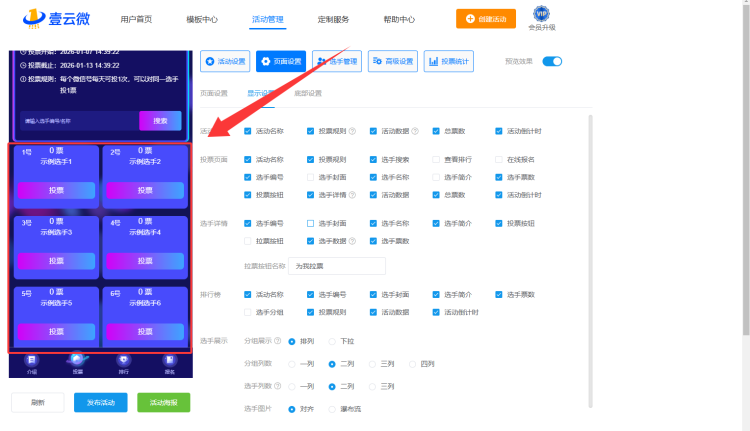The width and height of the screenshot is (750, 431).
Task: Select 瀑布流 for 选手图片 layout
Action: 332,408
